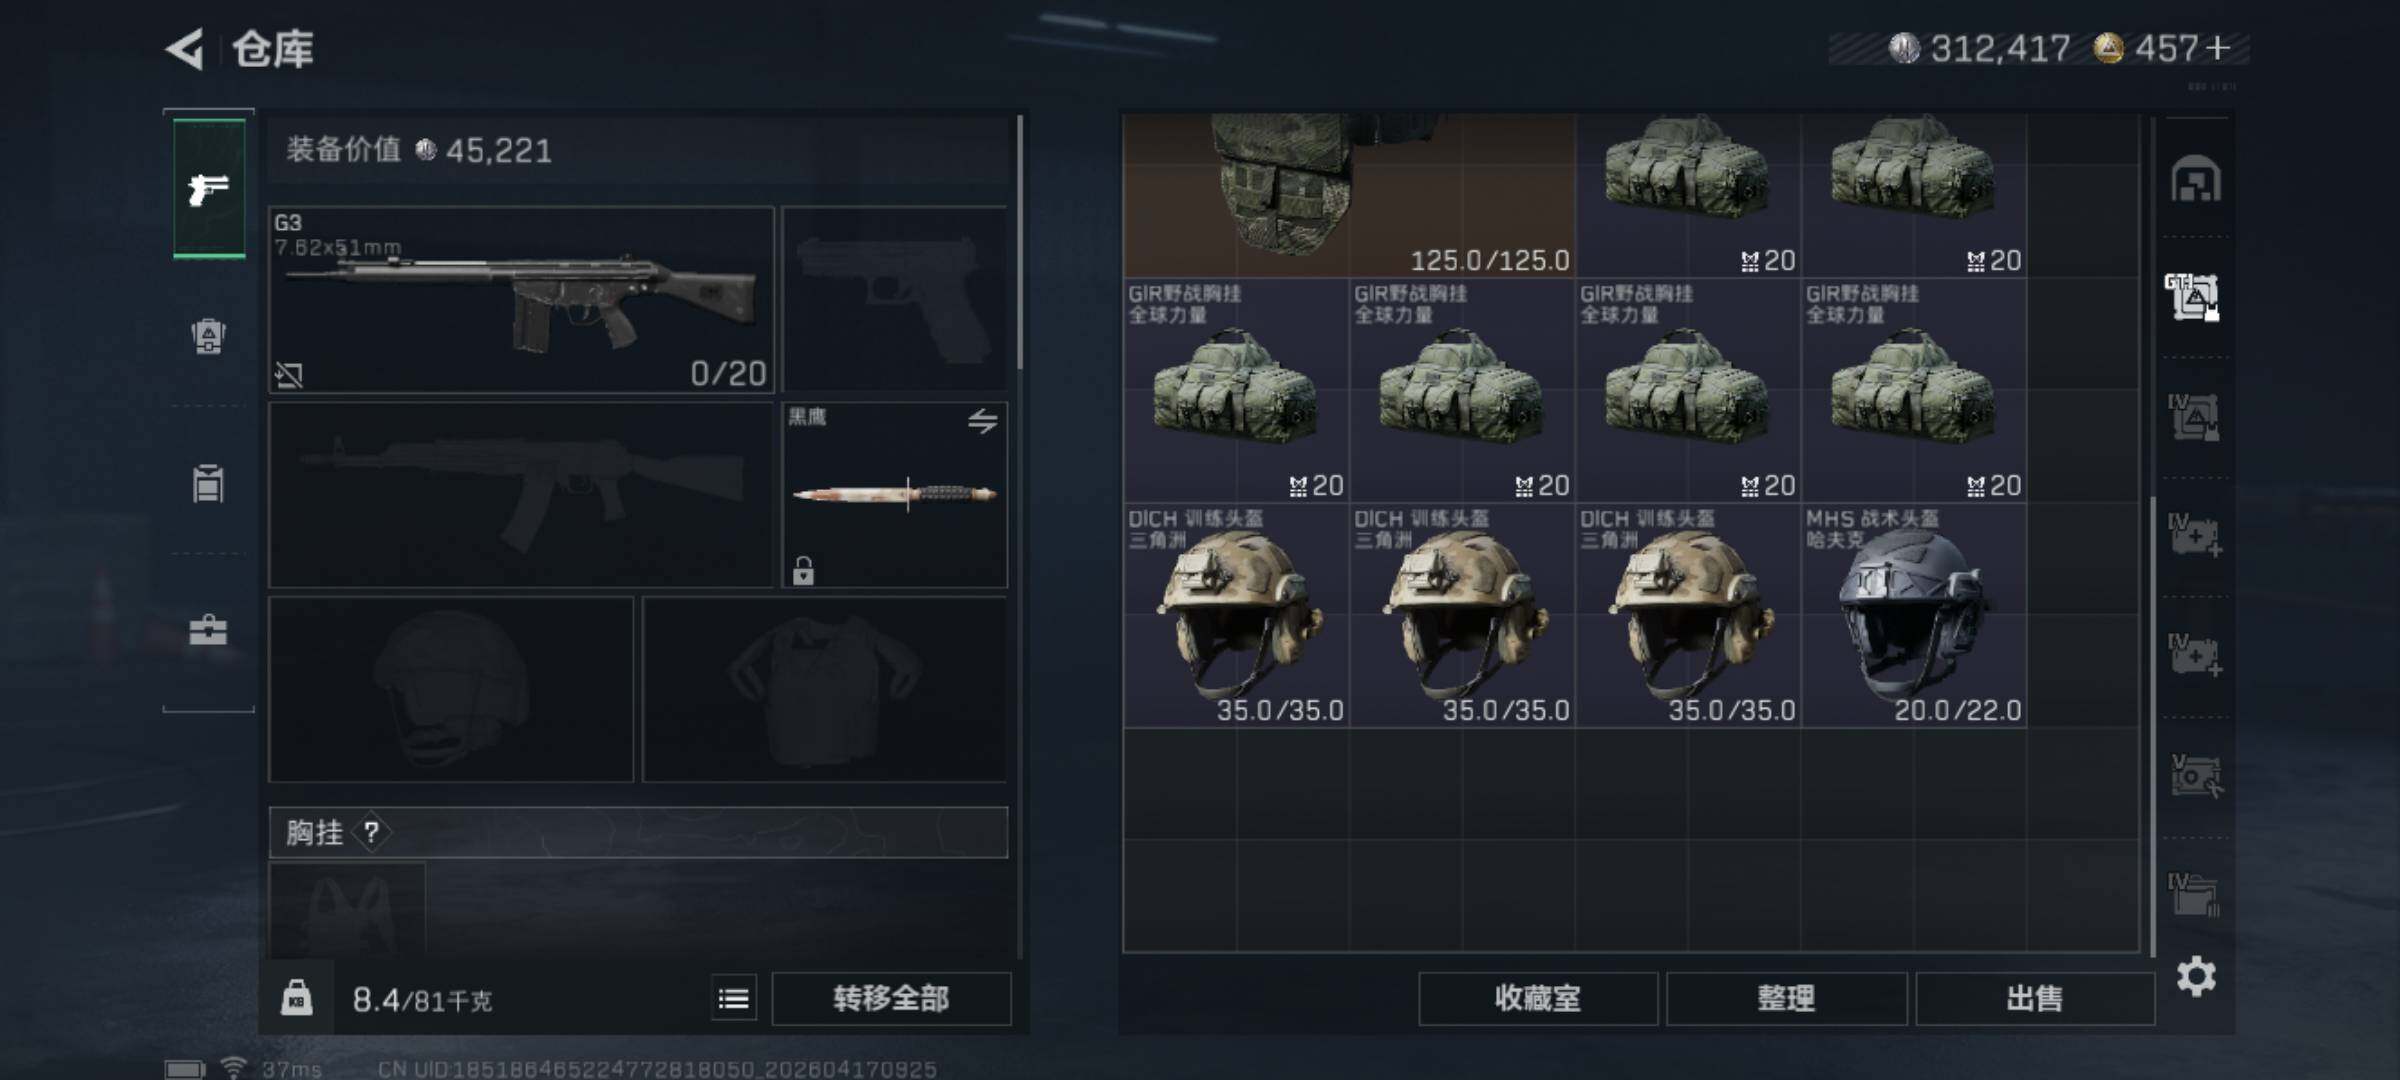Open the 收藏室 collection room

point(1538,998)
